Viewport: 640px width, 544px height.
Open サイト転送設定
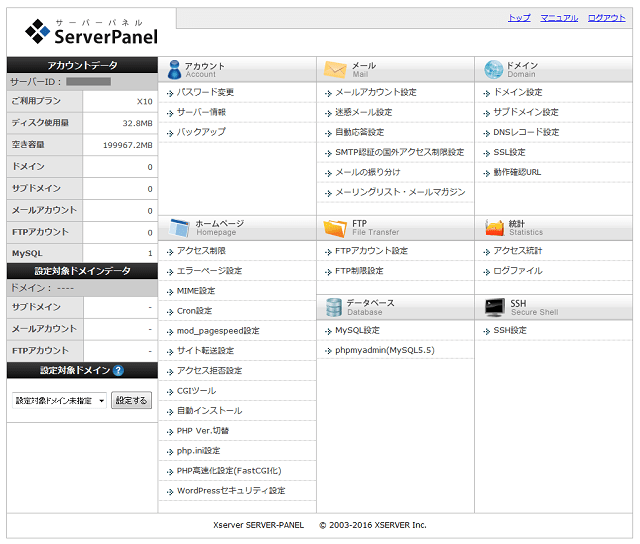click(x=205, y=351)
